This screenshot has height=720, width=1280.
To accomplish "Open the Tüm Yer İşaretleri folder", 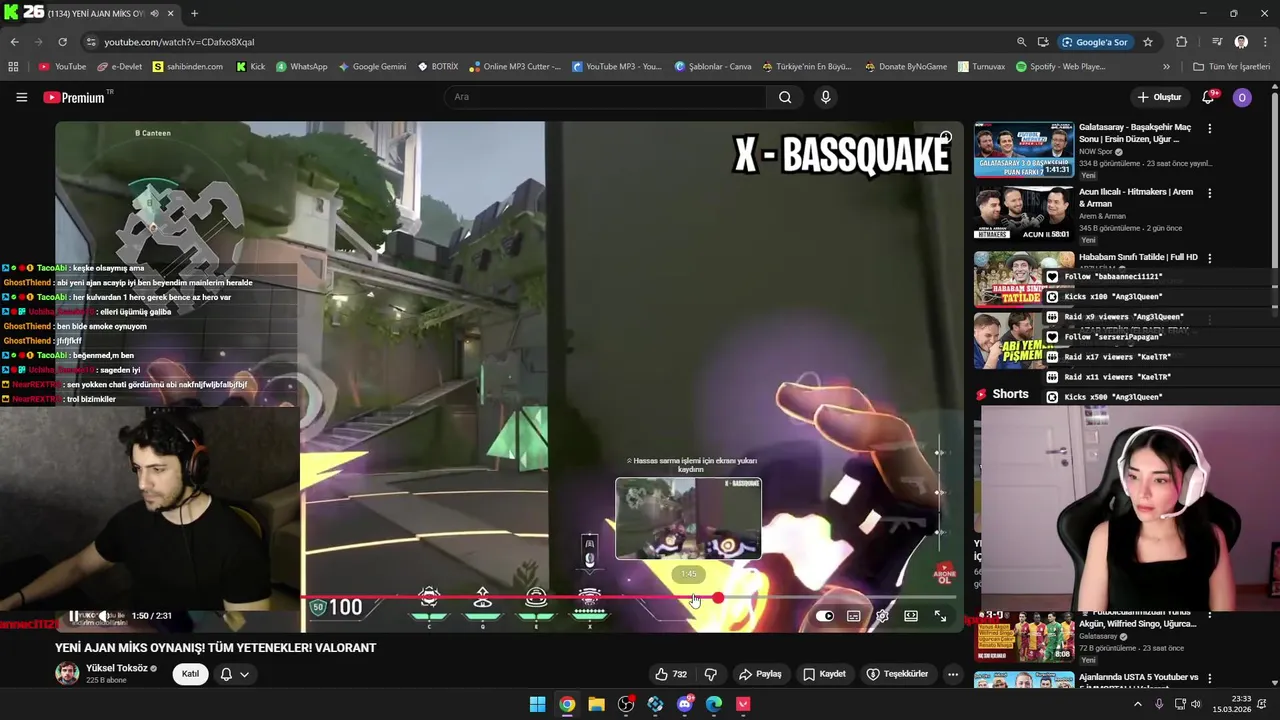I will click(x=1231, y=67).
